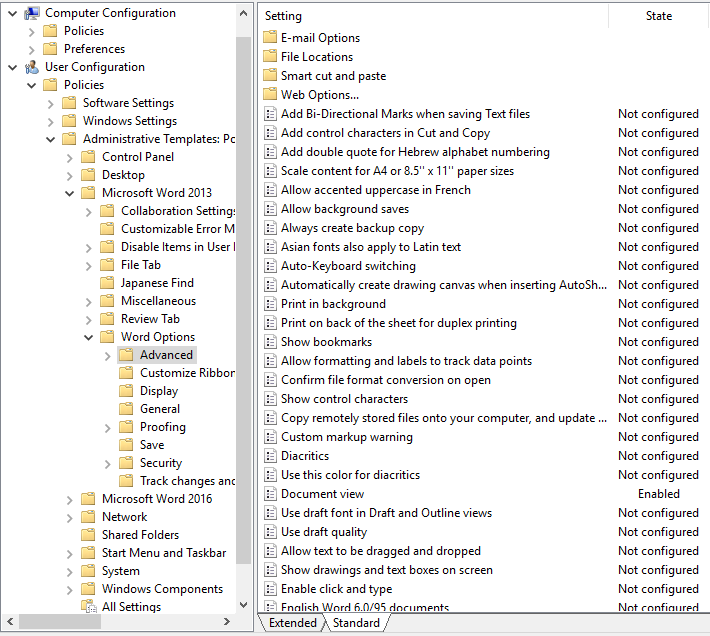This screenshot has width=710, height=636.
Task: Switch to the Extended tab
Action: point(292,623)
